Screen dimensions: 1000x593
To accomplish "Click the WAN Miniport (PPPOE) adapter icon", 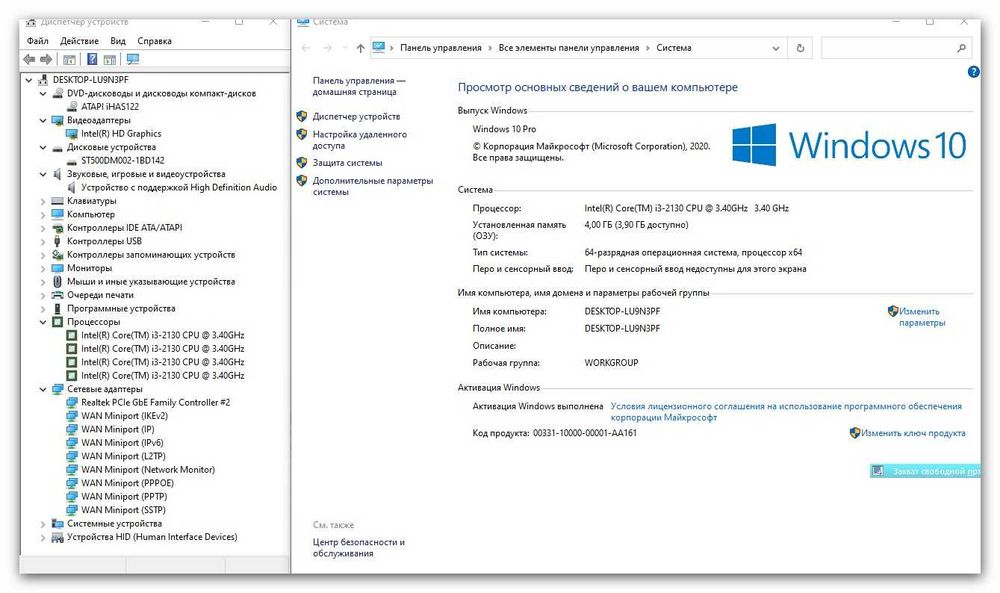I will (72, 483).
